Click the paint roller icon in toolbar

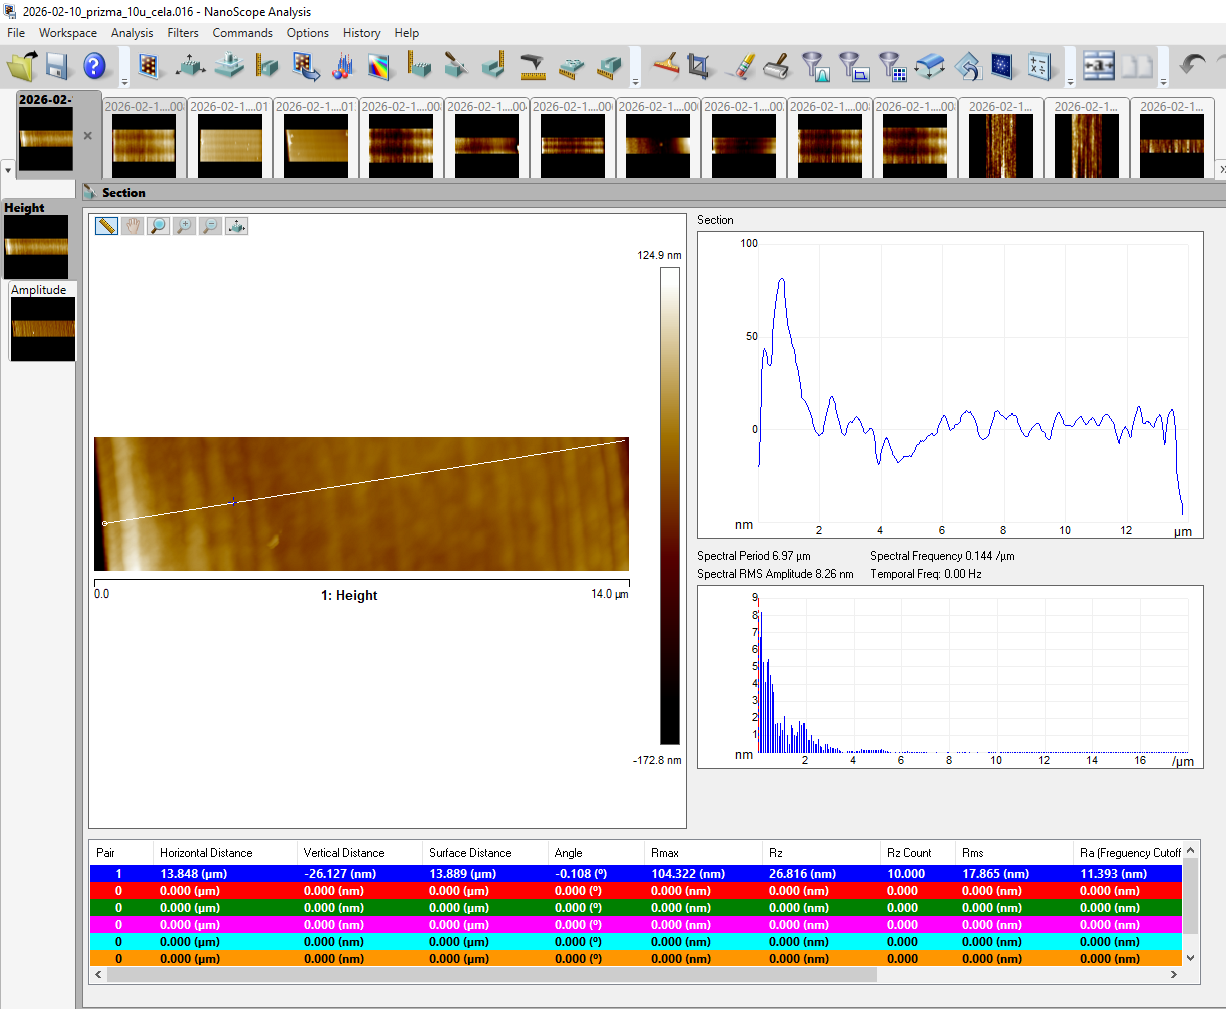(776, 67)
